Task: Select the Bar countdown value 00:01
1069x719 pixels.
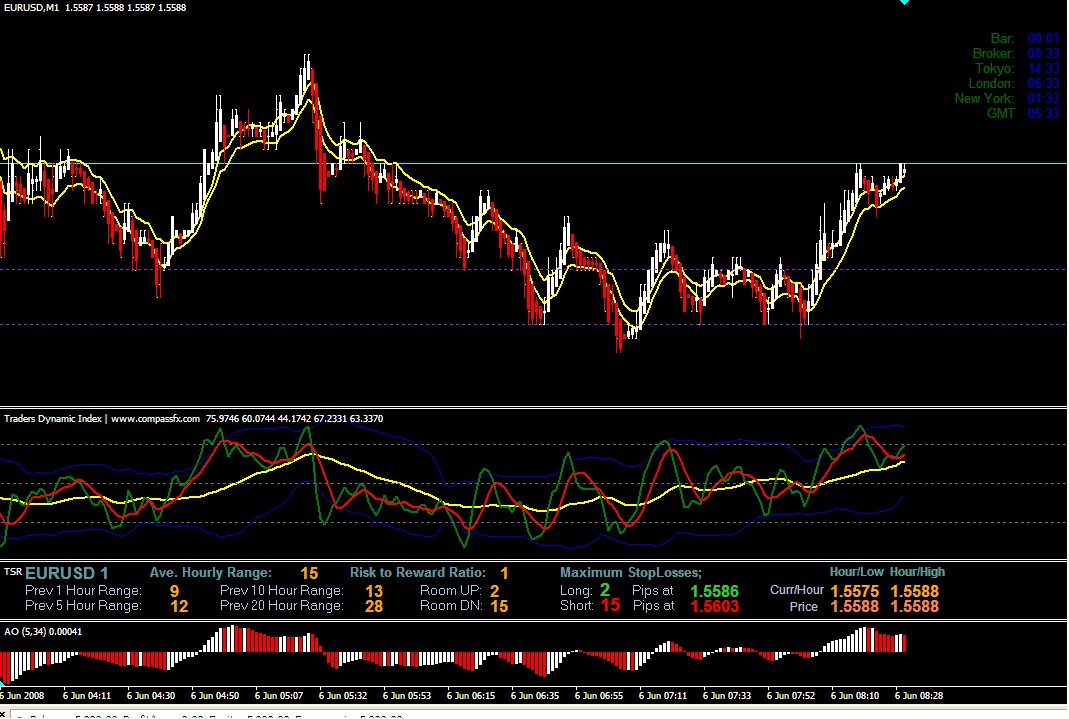Action: coord(1043,39)
